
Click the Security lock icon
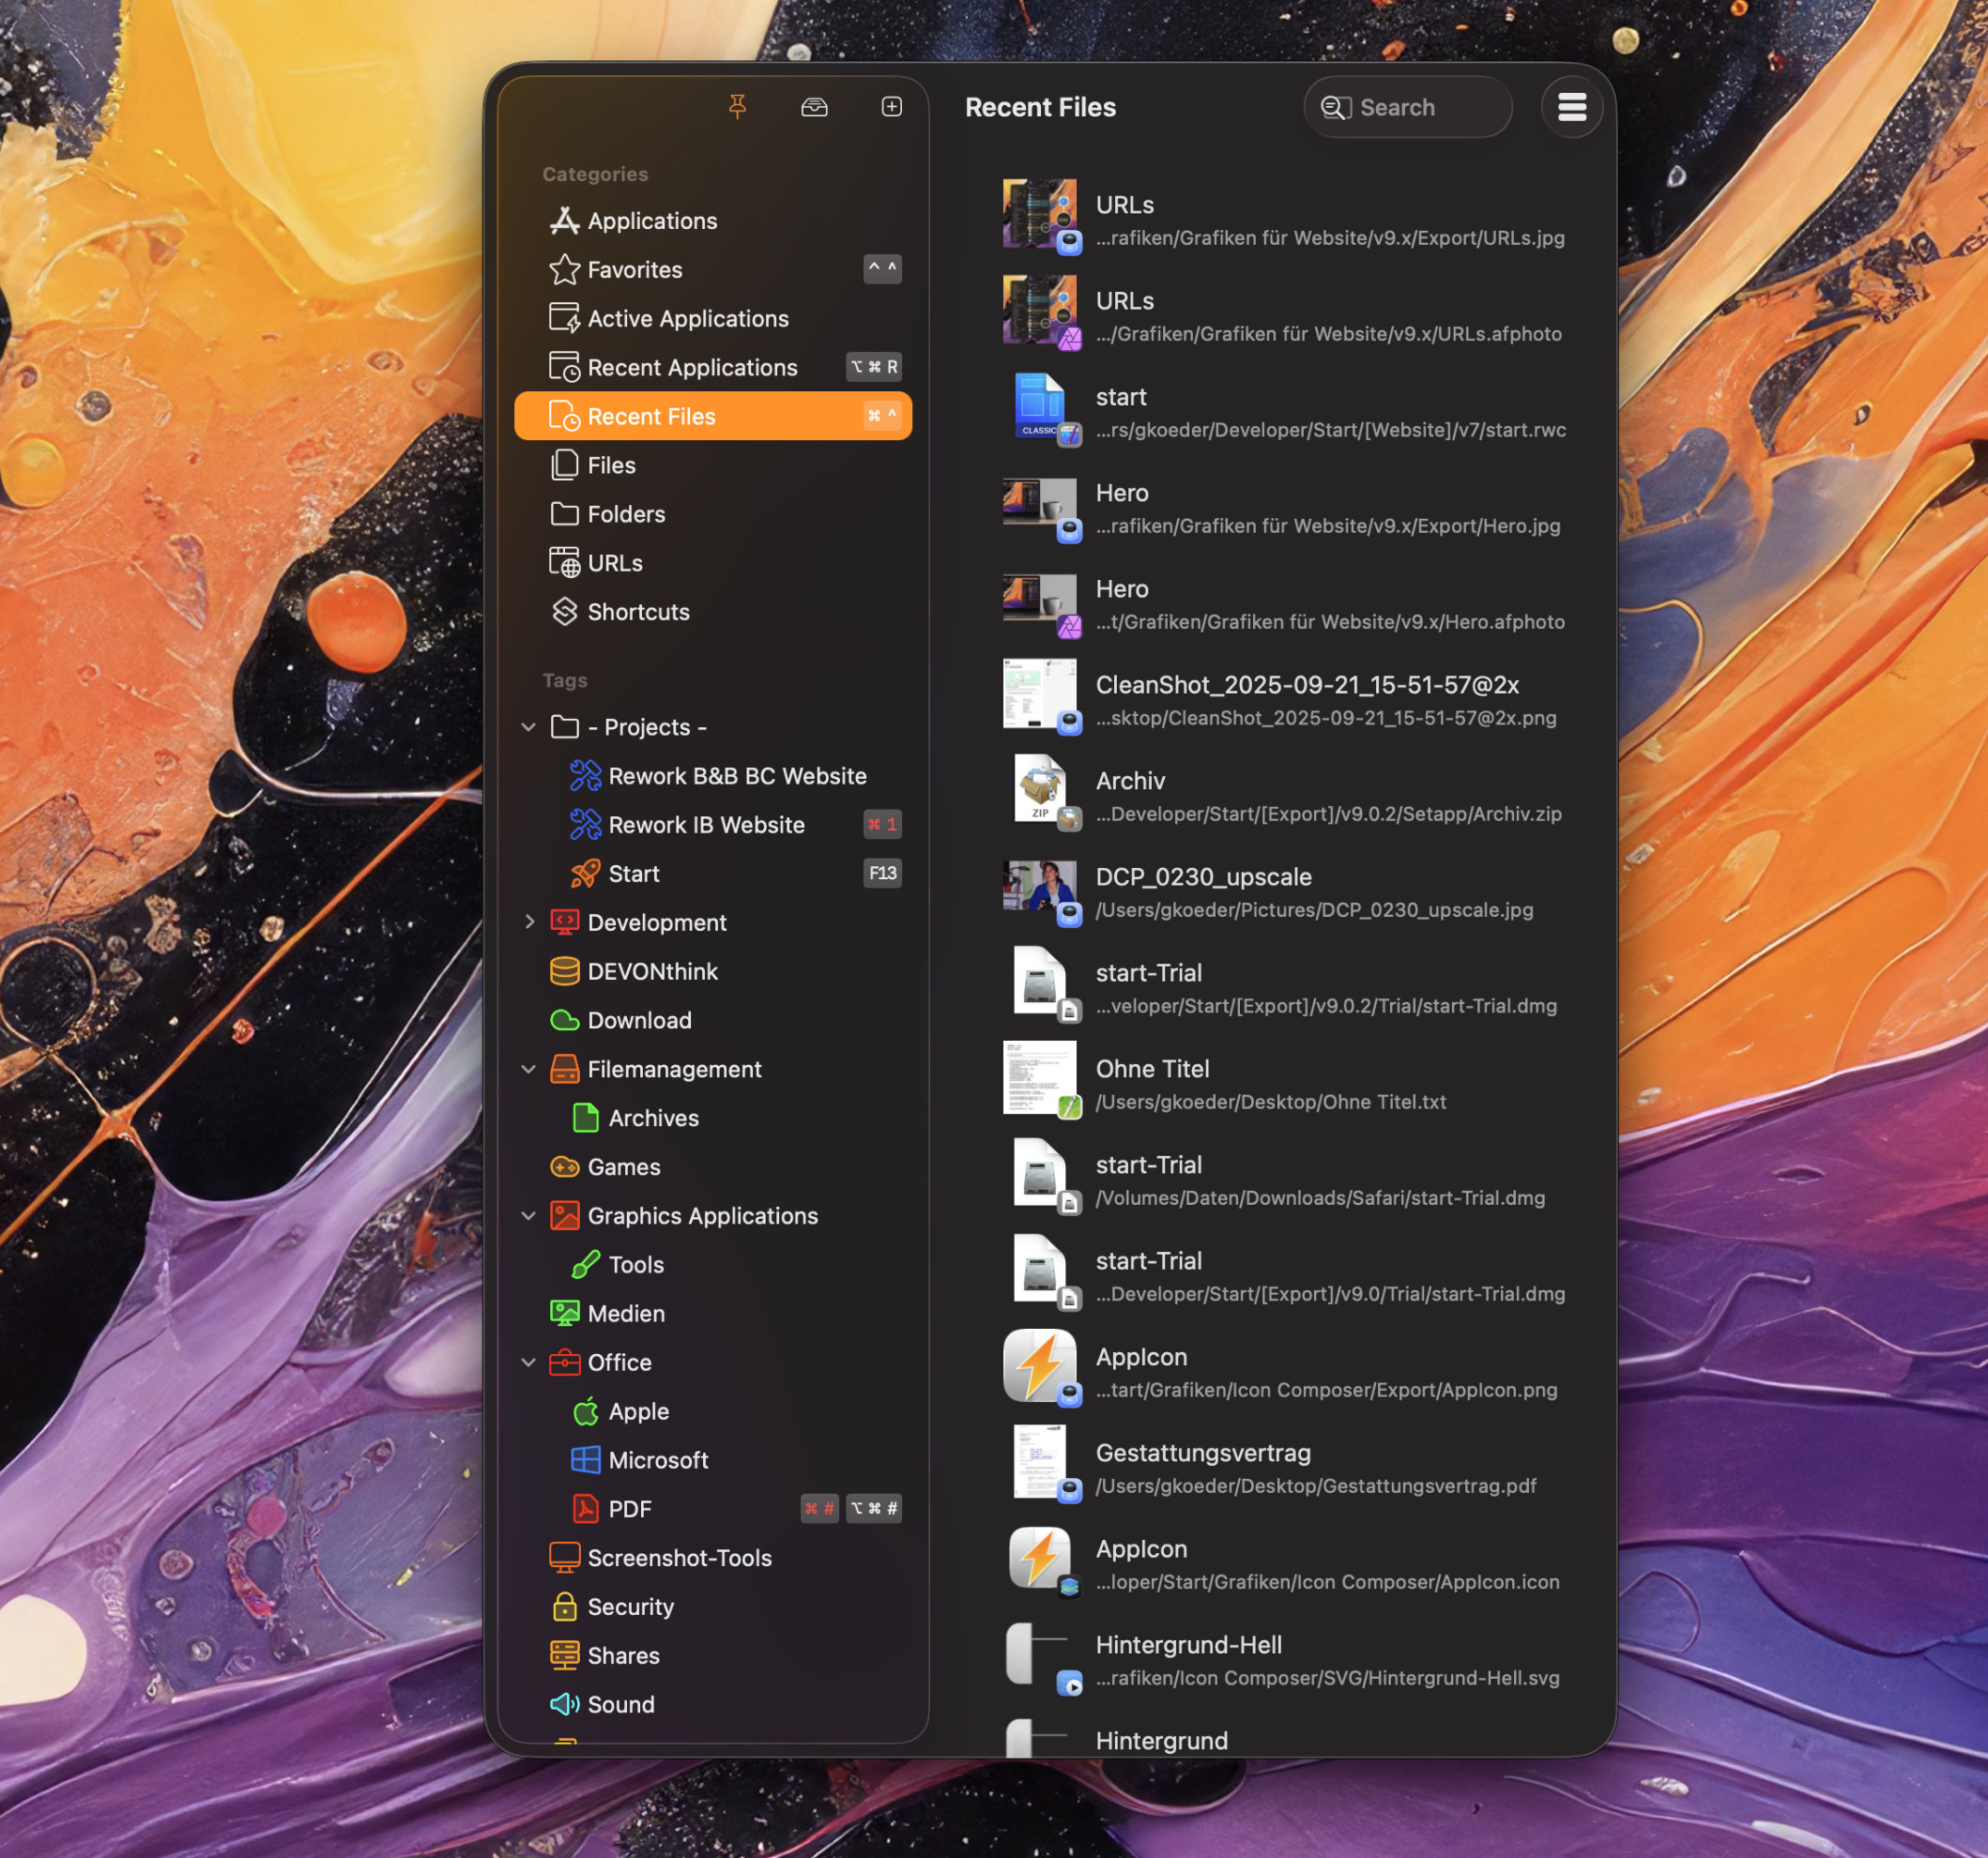pyautogui.click(x=564, y=1606)
